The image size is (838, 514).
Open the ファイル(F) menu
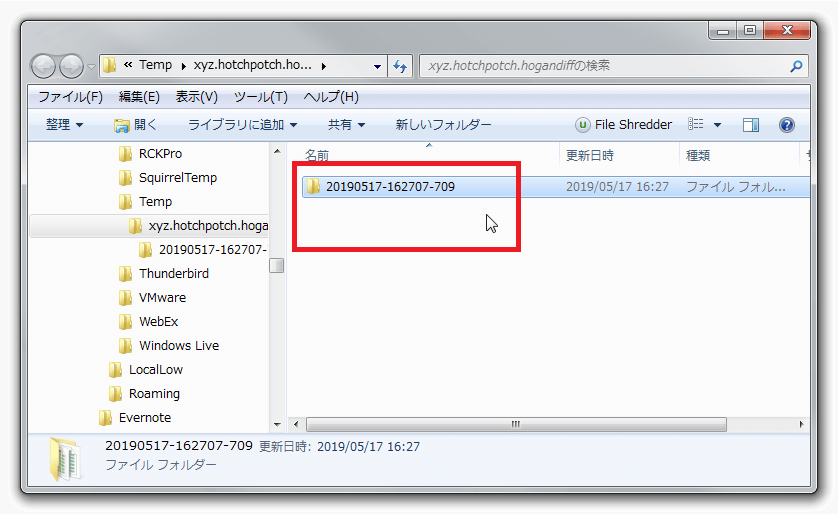[70, 97]
